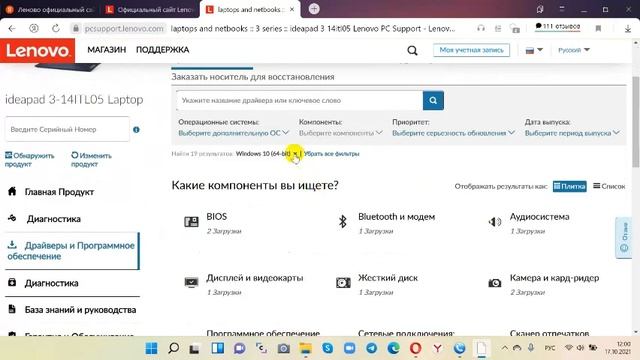Expand Операционные системы dropdown

point(233,133)
